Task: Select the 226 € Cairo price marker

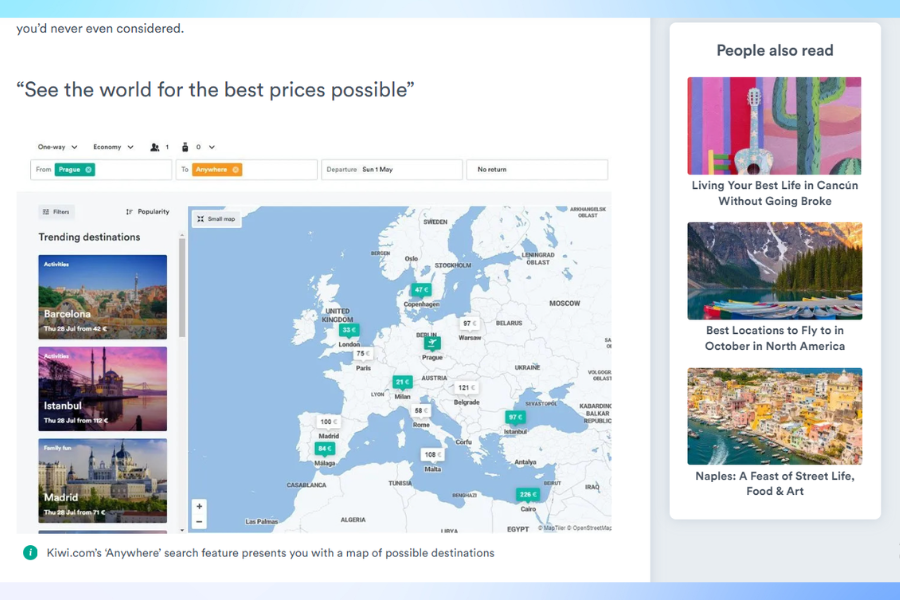Action: (527, 494)
